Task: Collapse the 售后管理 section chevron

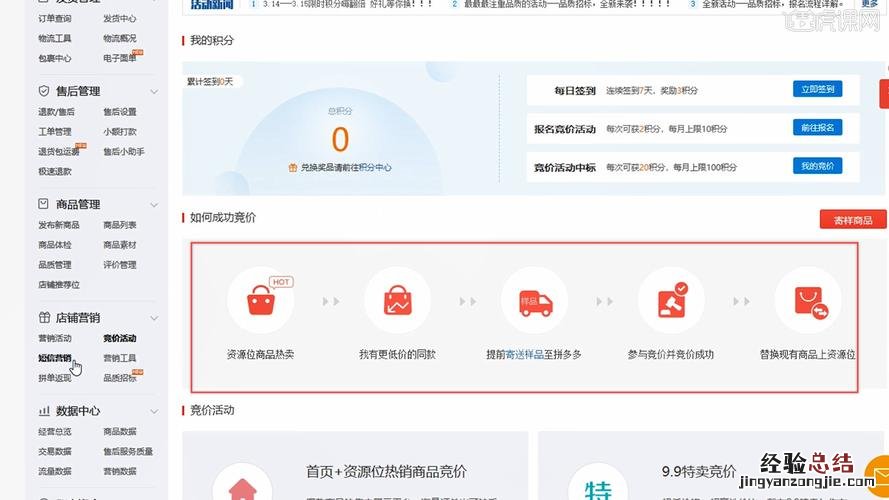Action: tap(154, 91)
